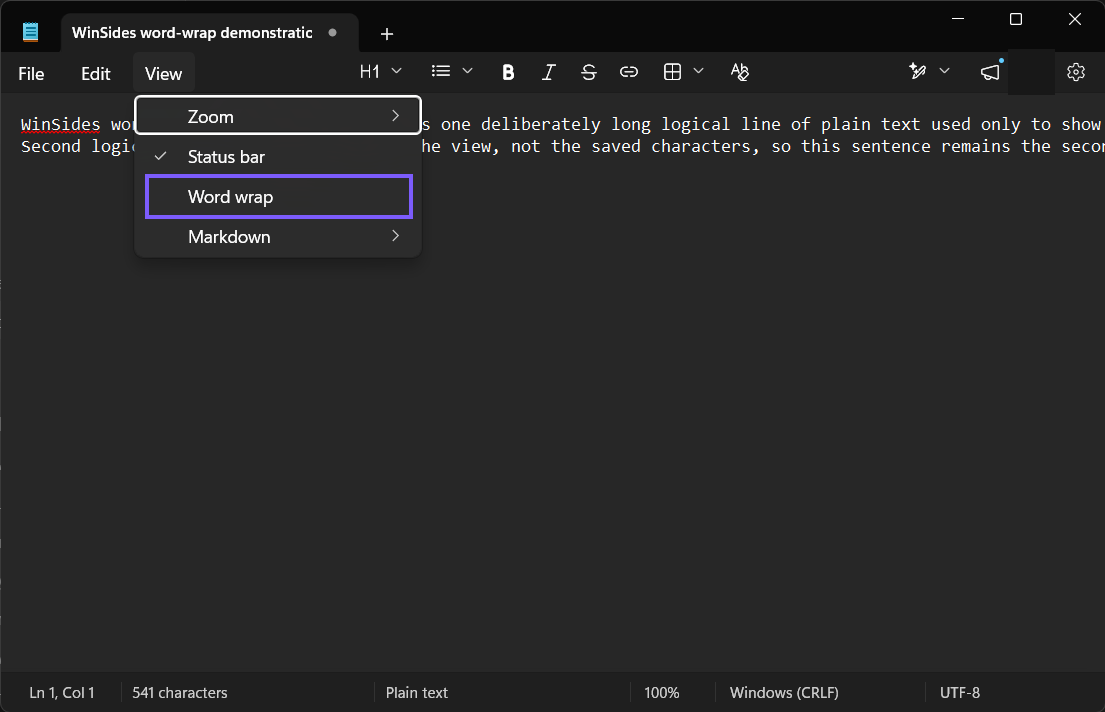Insert a table
Screen dimensions: 1105x712
tap(672, 72)
